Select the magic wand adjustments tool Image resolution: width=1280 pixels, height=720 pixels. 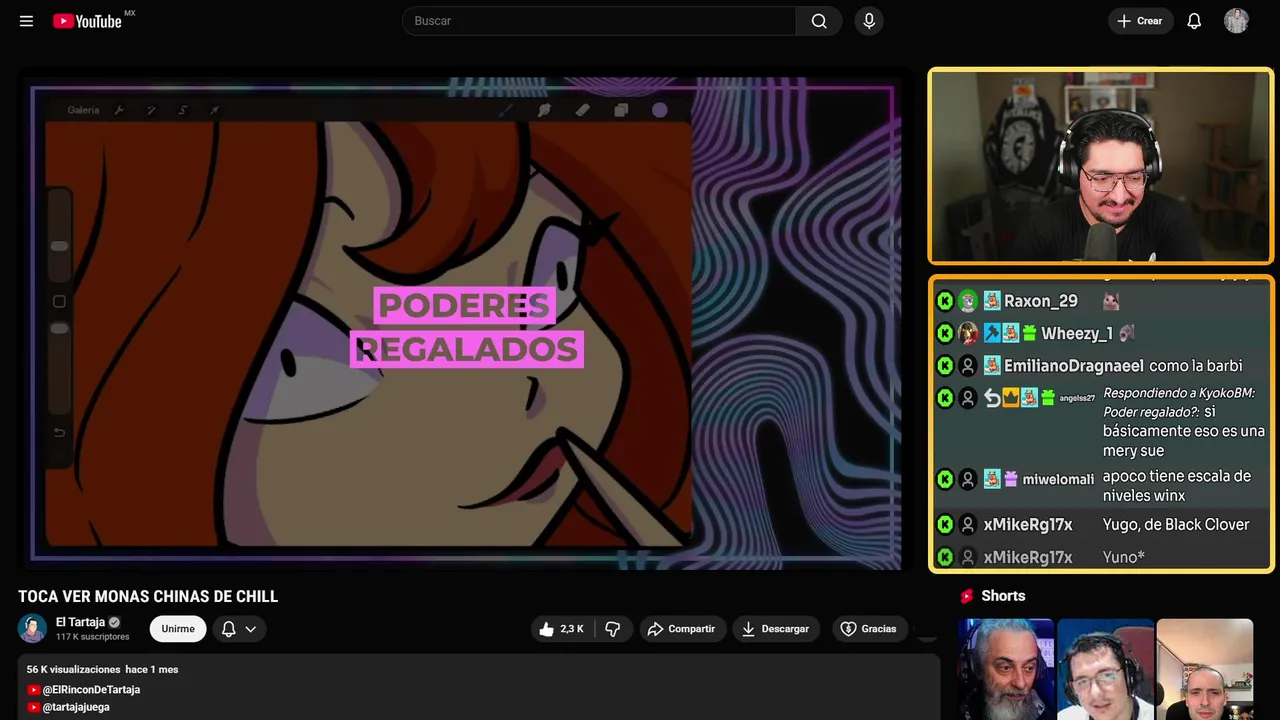coord(151,110)
